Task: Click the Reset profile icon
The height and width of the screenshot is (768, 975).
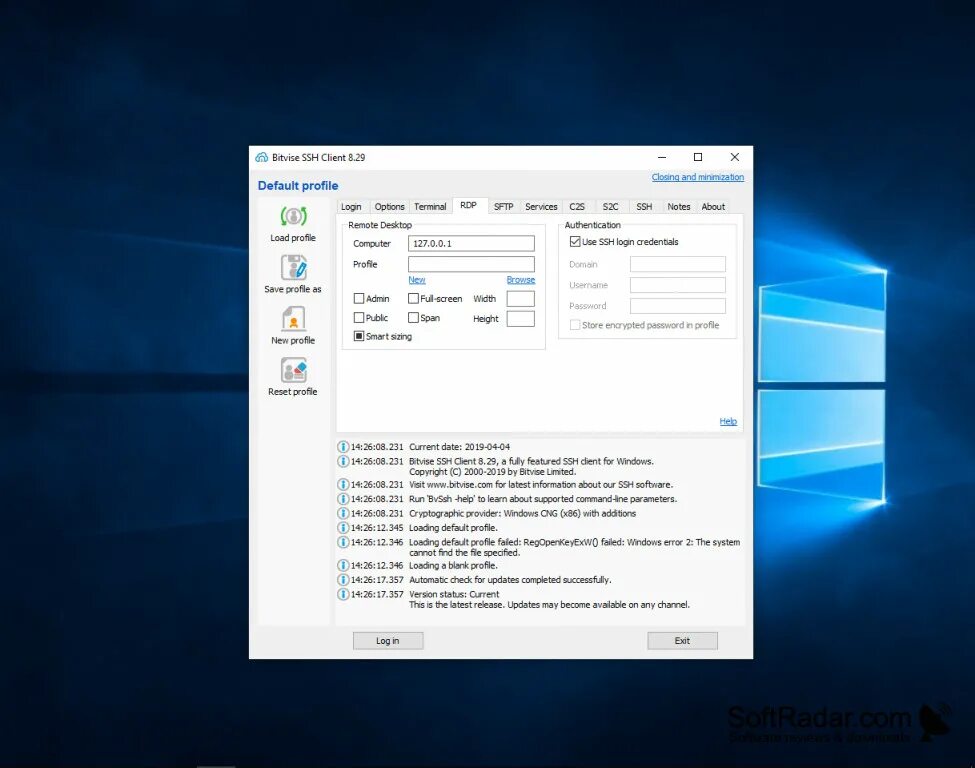Action: [x=293, y=371]
